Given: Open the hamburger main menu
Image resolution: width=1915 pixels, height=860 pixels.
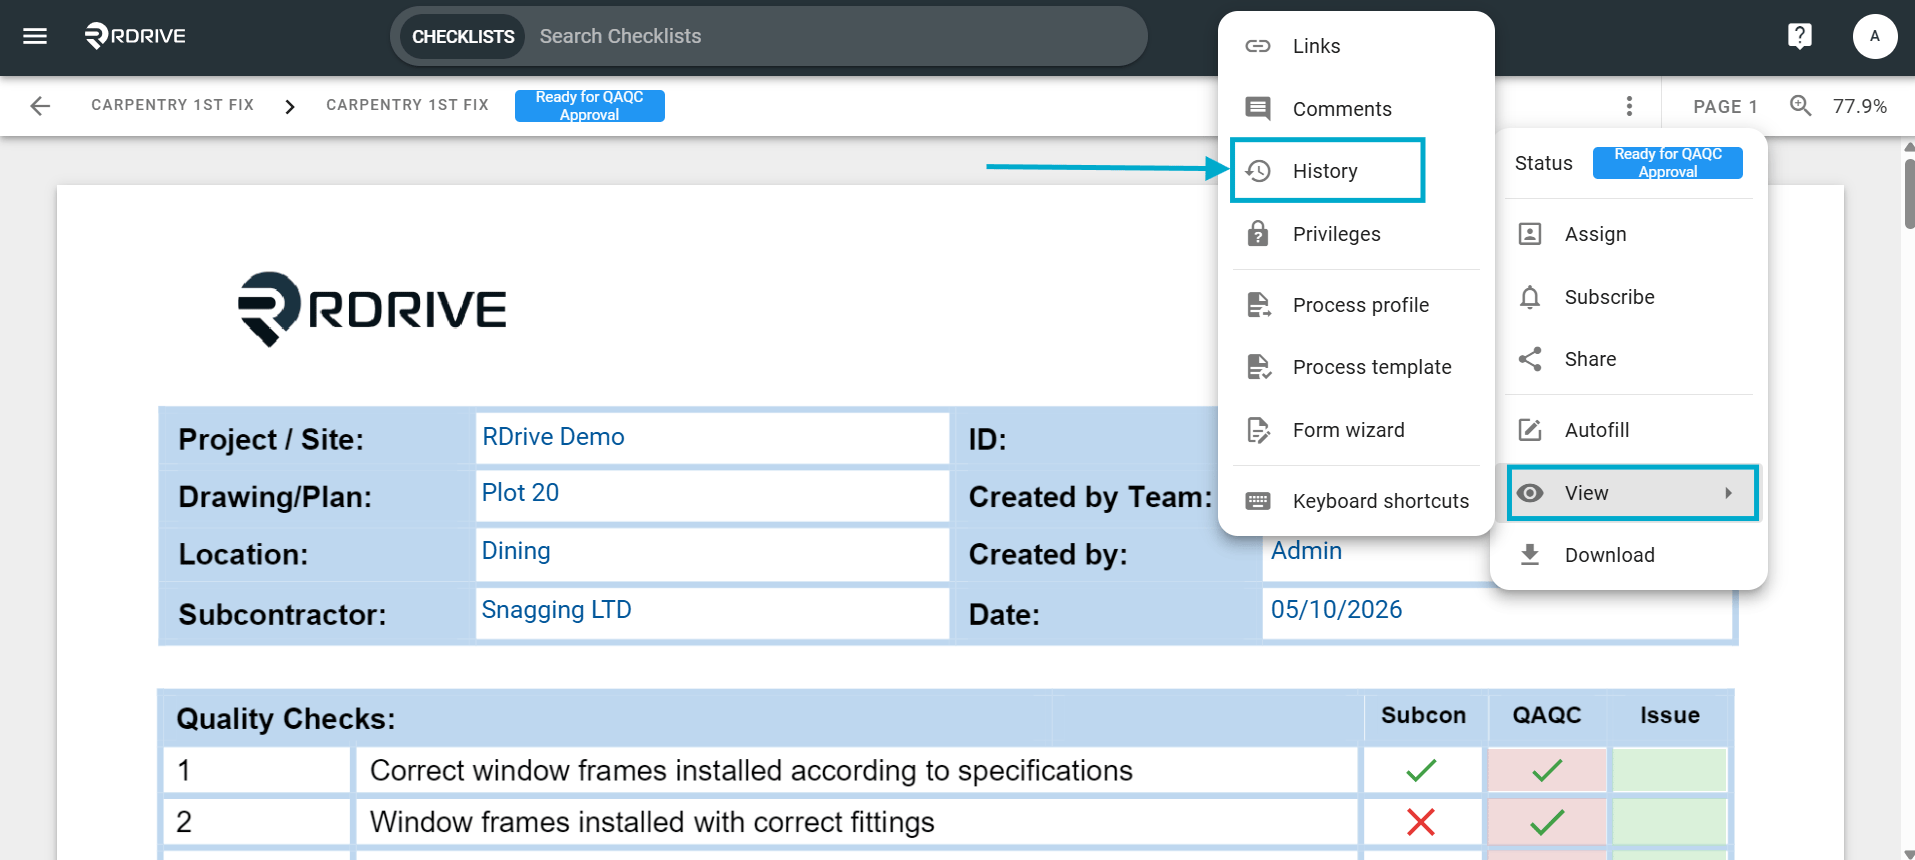Looking at the screenshot, I should [35, 36].
